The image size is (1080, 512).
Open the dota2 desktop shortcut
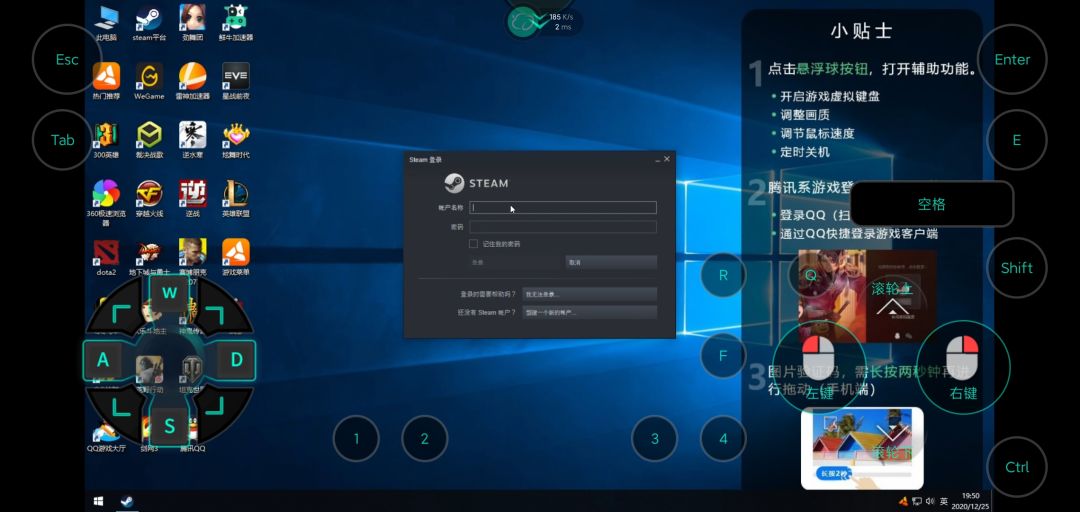pos(106,257)
